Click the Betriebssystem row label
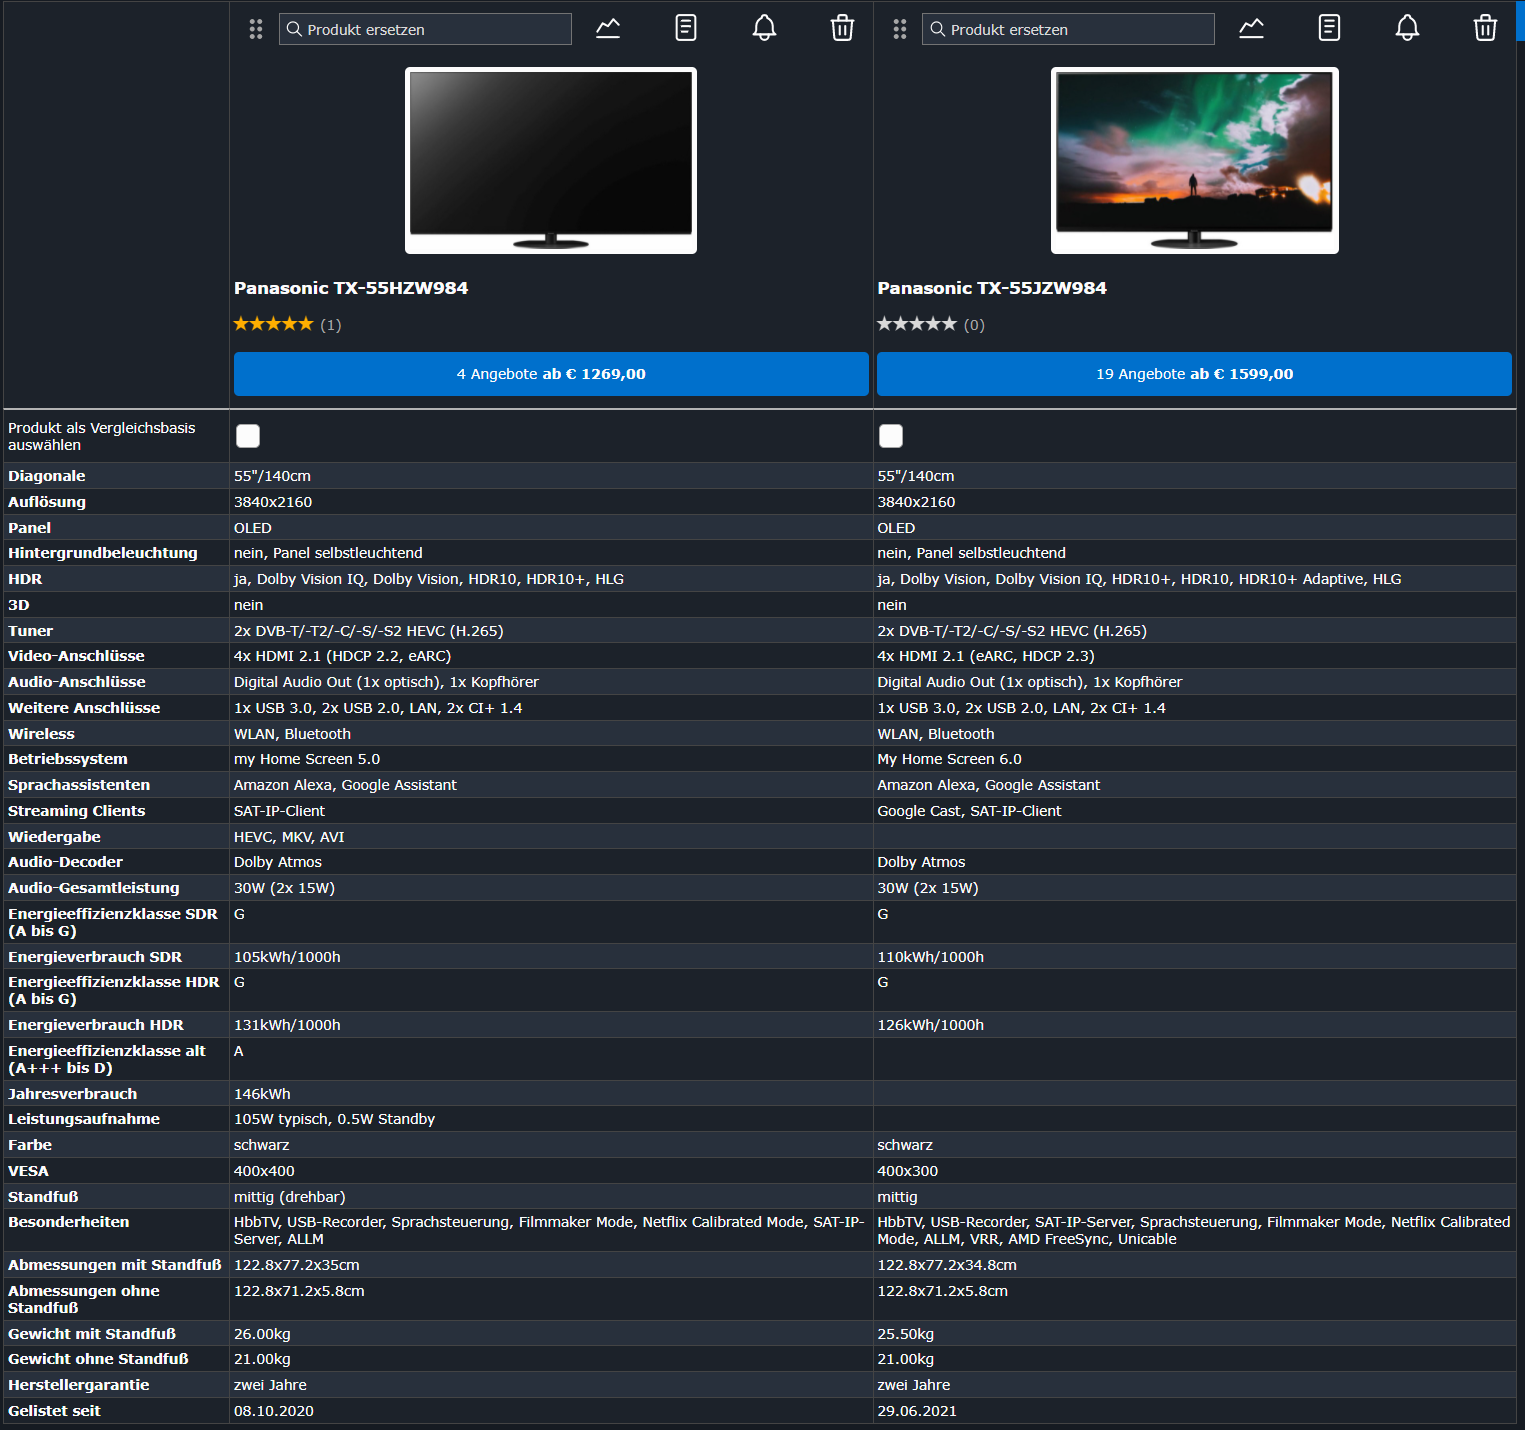Image resolution: width=1525 pixels, height=1430 pixels. (68, 759)
